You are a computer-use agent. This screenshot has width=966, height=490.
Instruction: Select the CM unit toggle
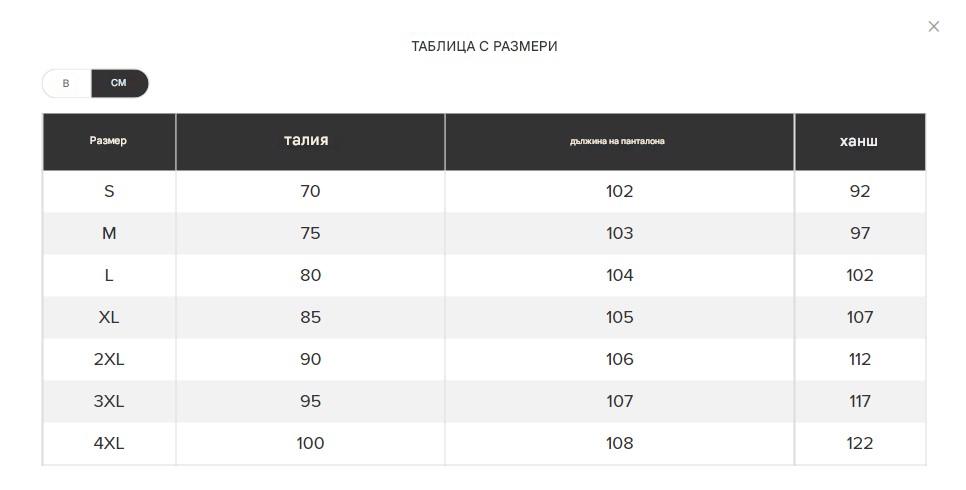(x=119, y=84)
